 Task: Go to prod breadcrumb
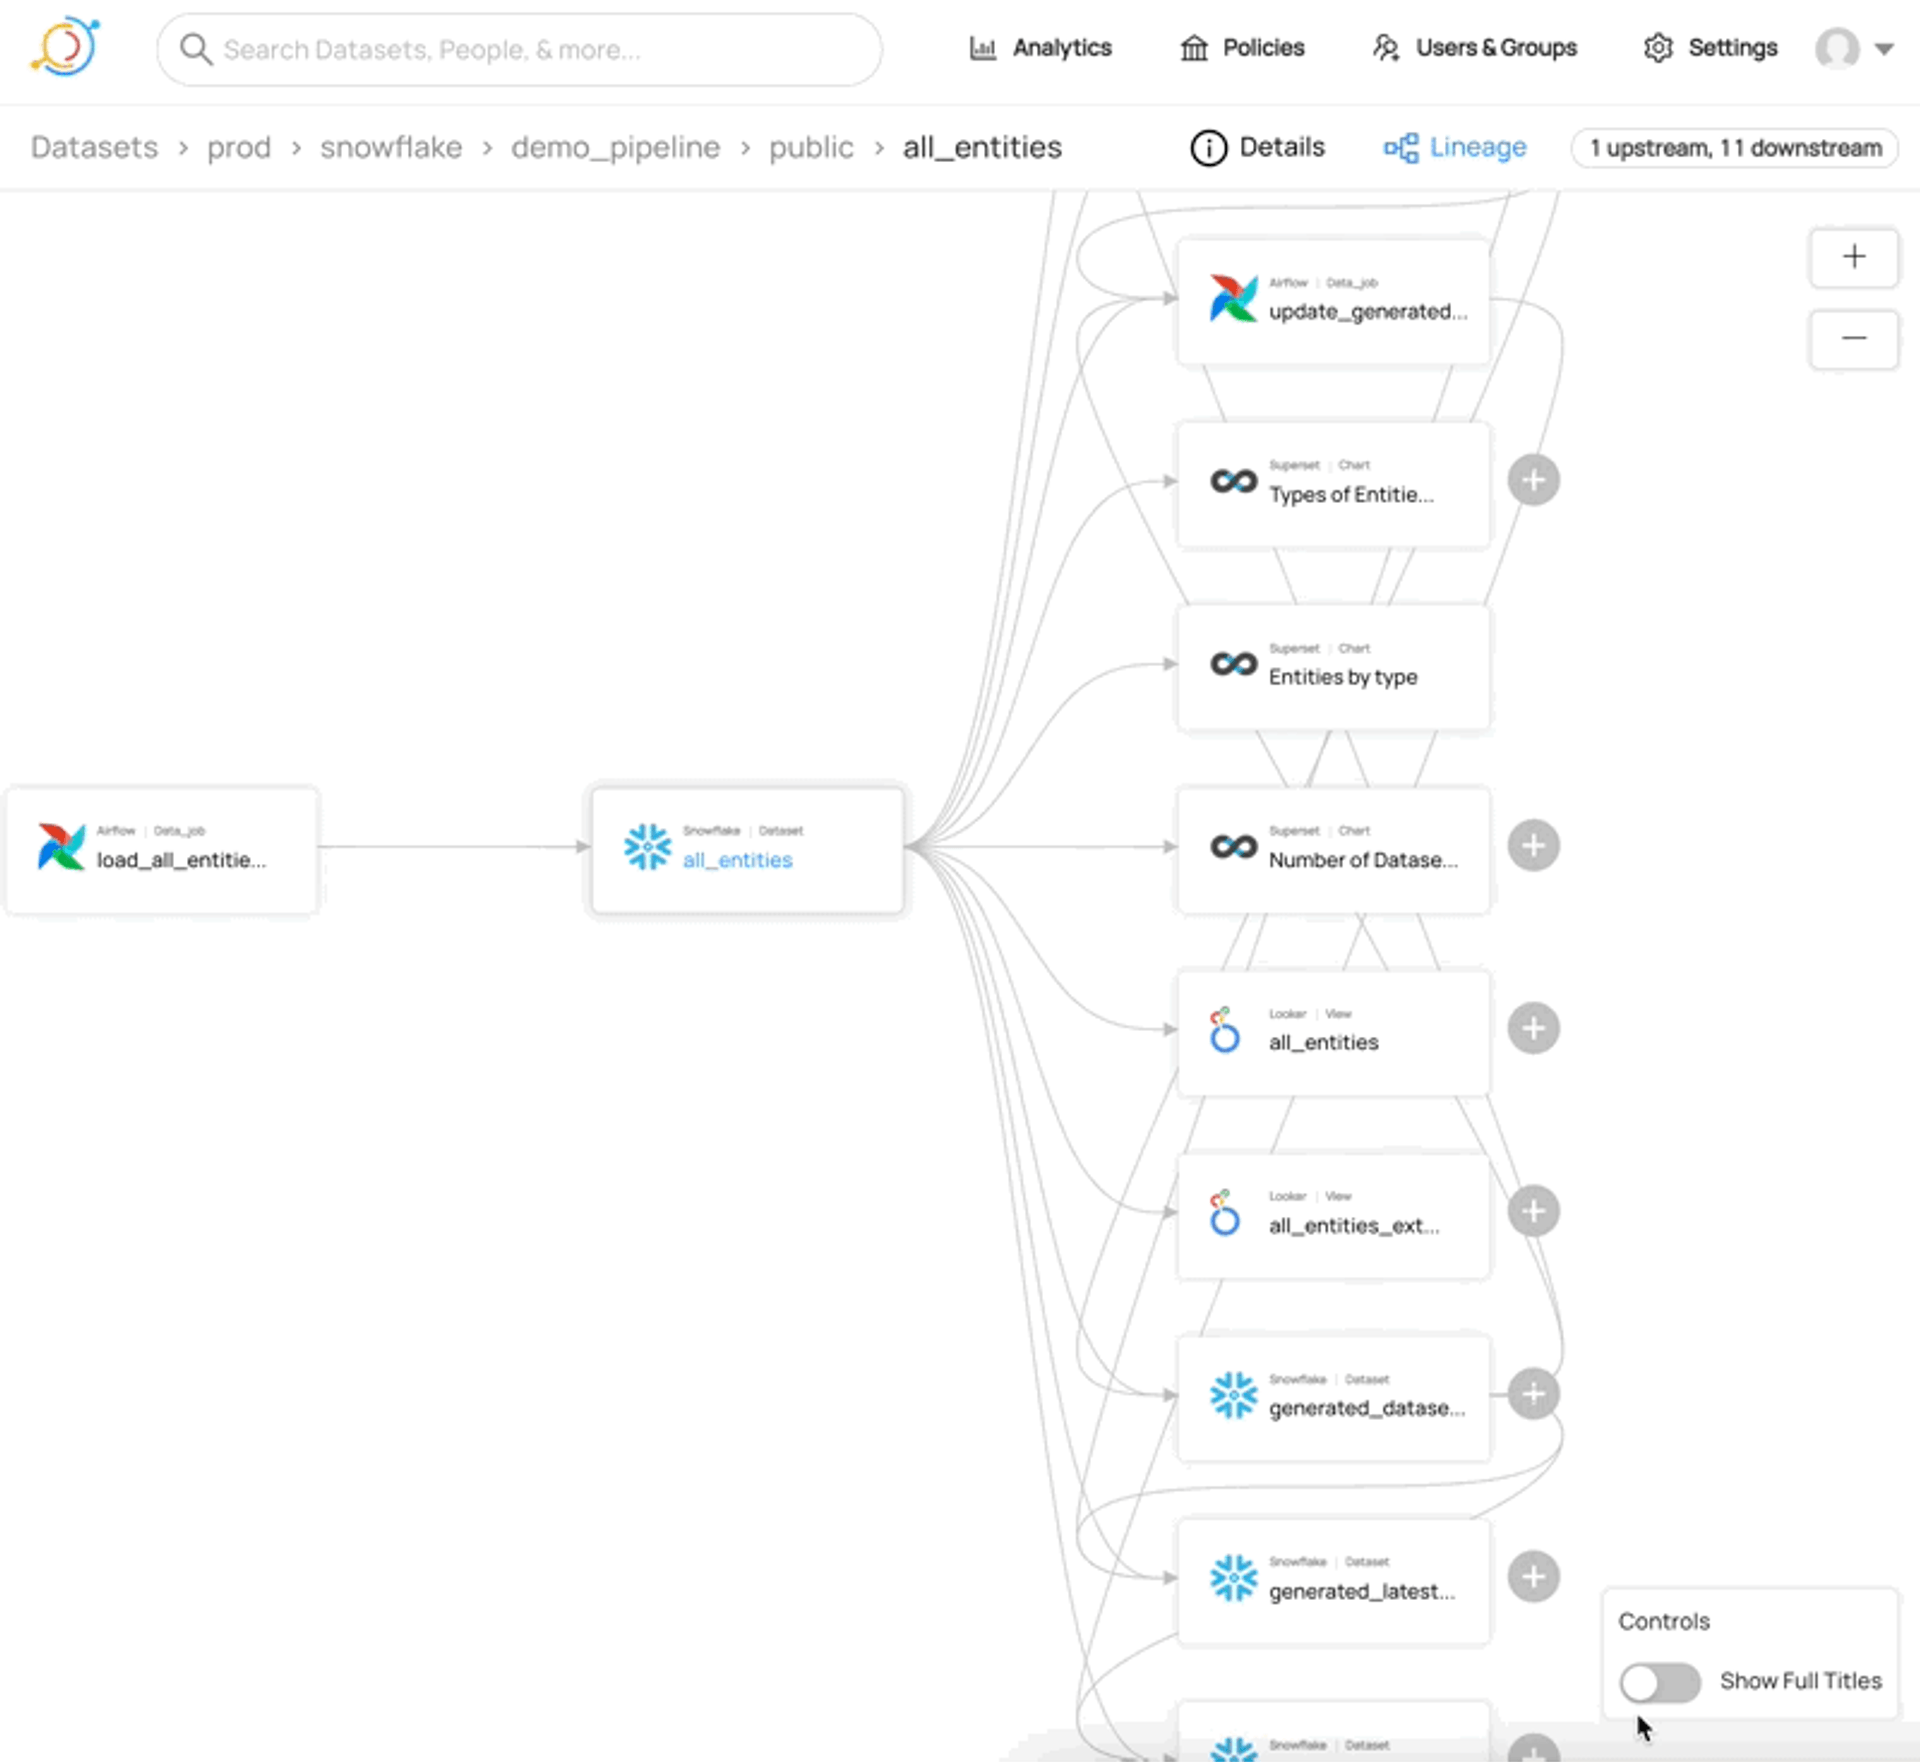(239, 148)
